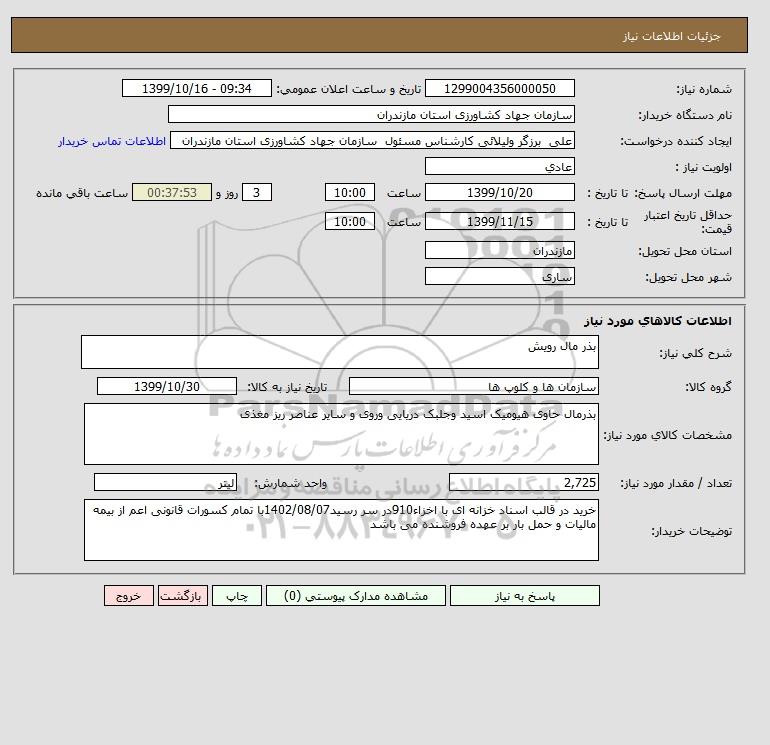The width and height of the screenshot is (770, 745).
Task: Click the پاسخ به نیاز button
Action: pos(524,596)
